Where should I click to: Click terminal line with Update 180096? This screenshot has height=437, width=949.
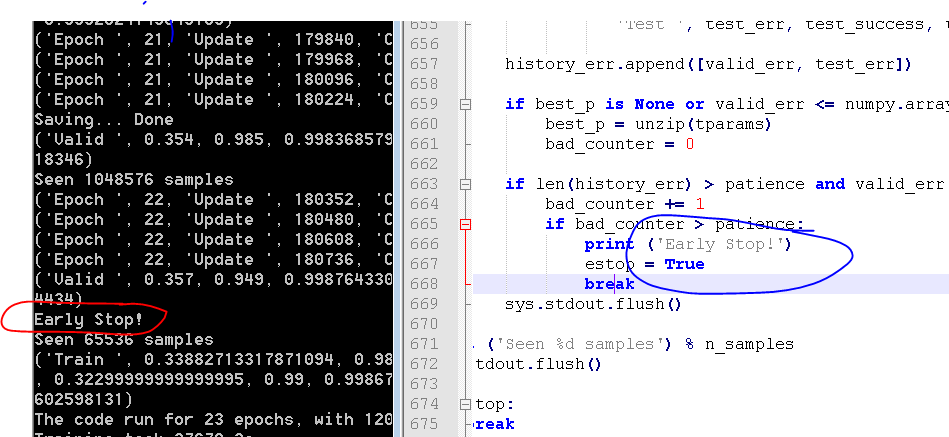tap(213, 79)
